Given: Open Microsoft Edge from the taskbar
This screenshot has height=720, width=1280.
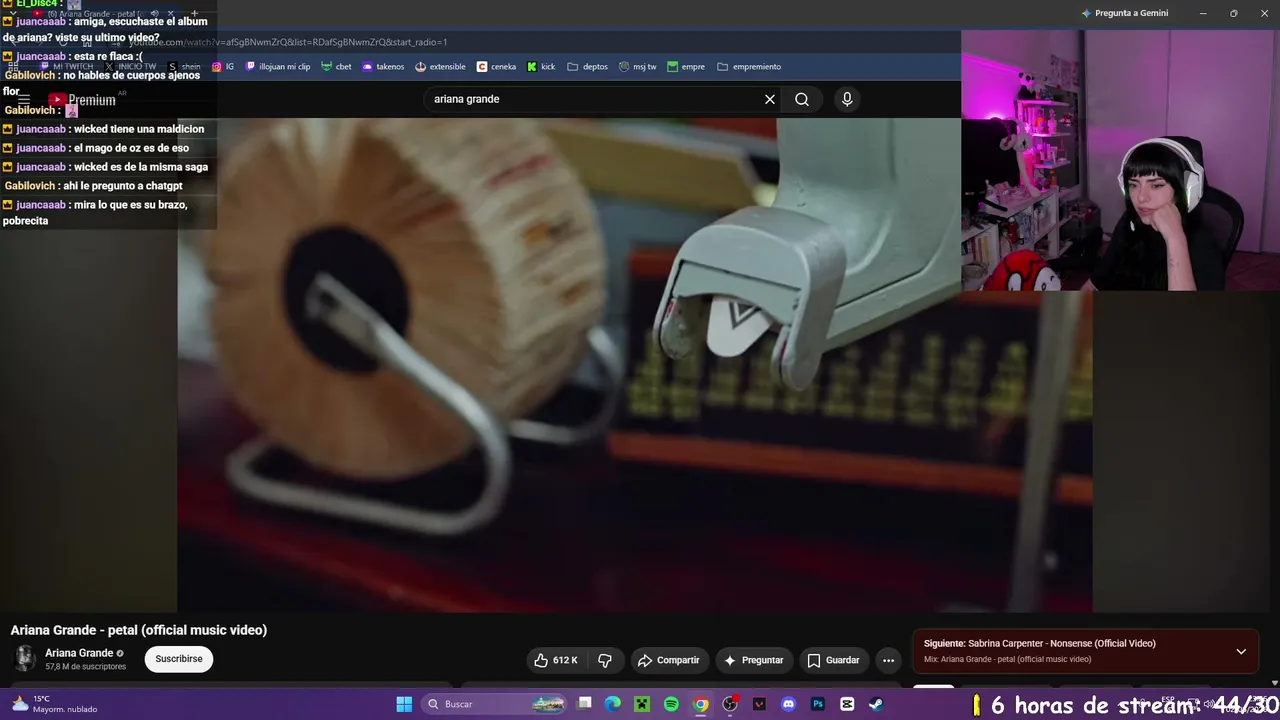Looking at the screenshot, I should click(x=613, y=704).
